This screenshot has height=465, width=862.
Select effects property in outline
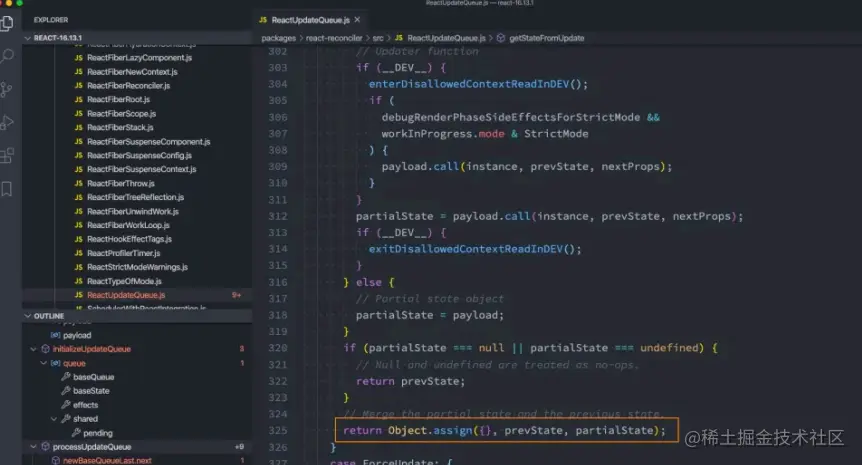coord(85,405)
